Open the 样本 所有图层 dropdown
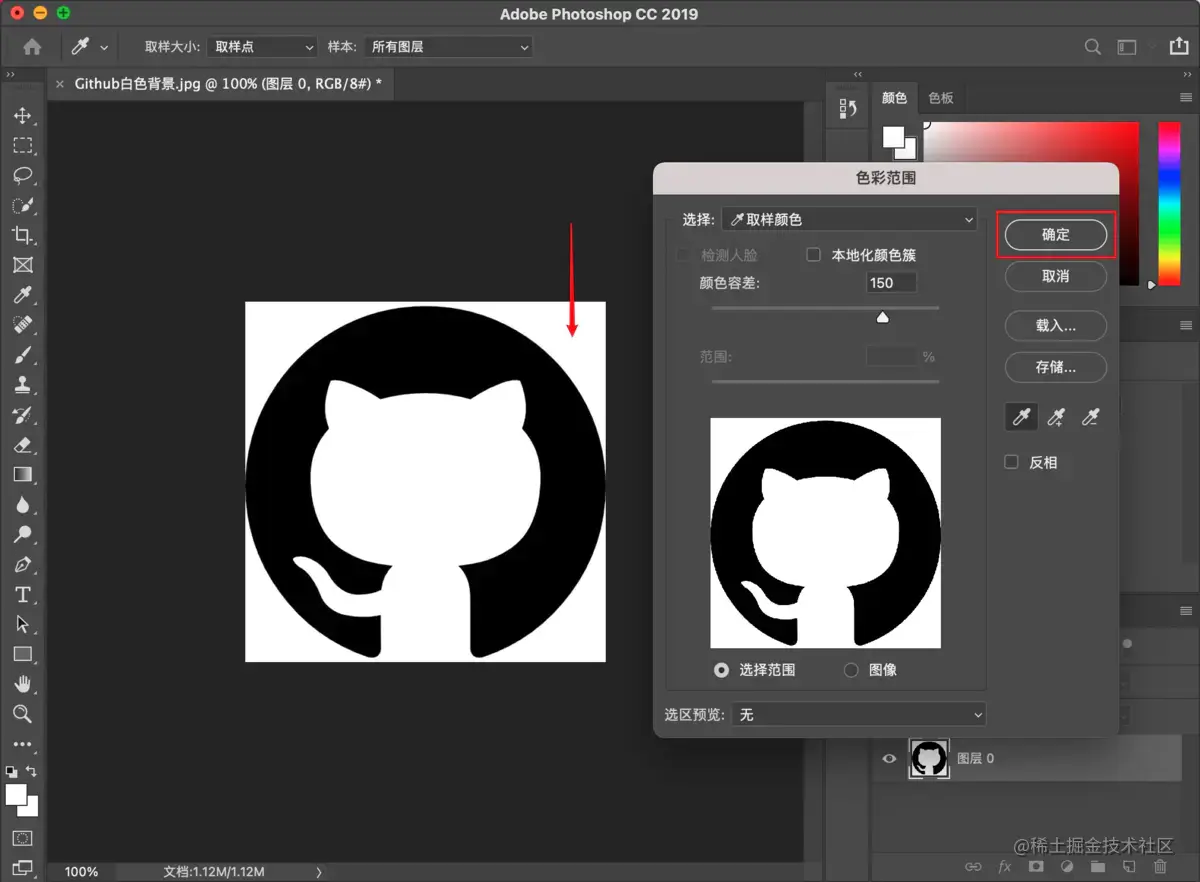1200x882 pixels. (448, 47)
